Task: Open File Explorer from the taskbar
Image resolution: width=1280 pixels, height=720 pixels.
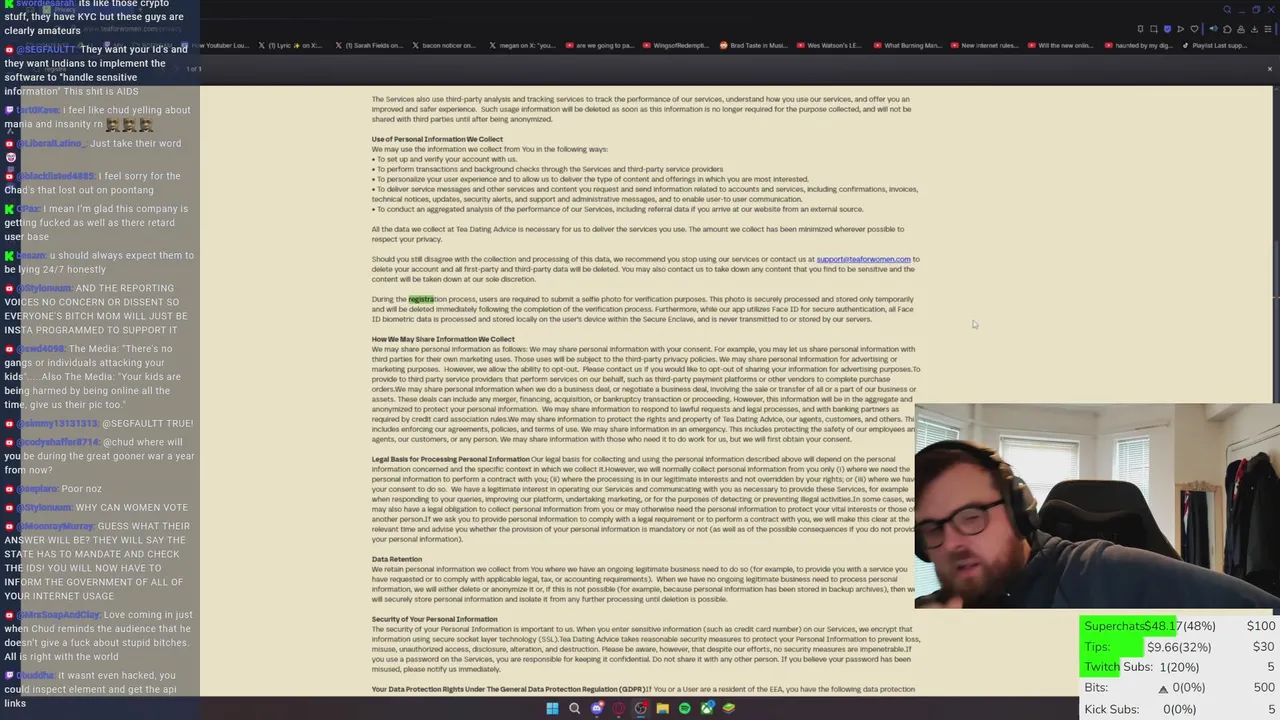Action: click(662, 708)
